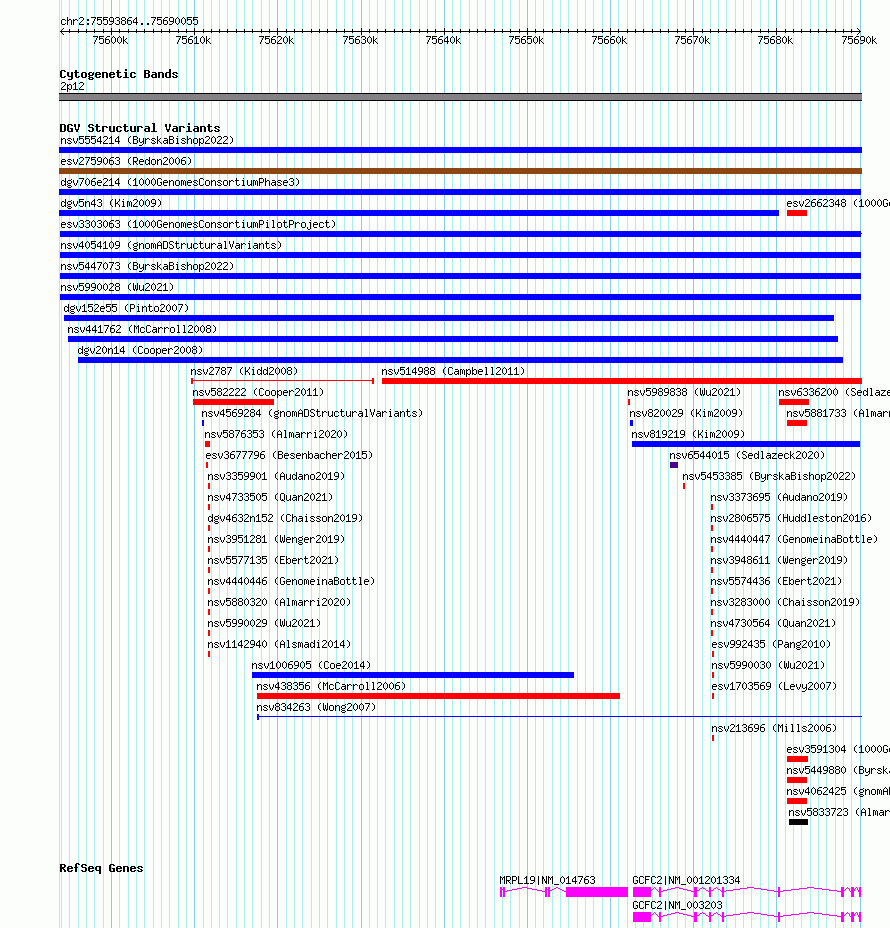890x928 pixels.
Task: Open esv3303063 (1000GenomesConsortiumPilotProject) label
Action: (198, 224)
